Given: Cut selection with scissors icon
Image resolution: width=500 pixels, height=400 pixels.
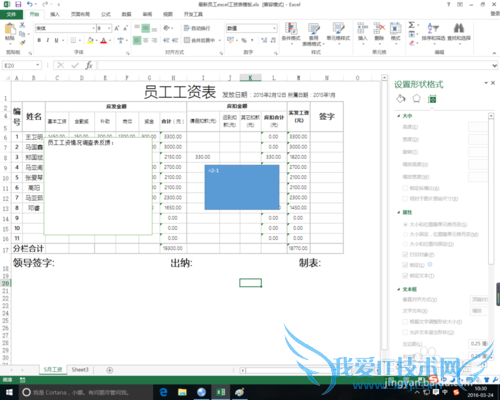Looking at the screenshot, I should [x=22, y=25].
